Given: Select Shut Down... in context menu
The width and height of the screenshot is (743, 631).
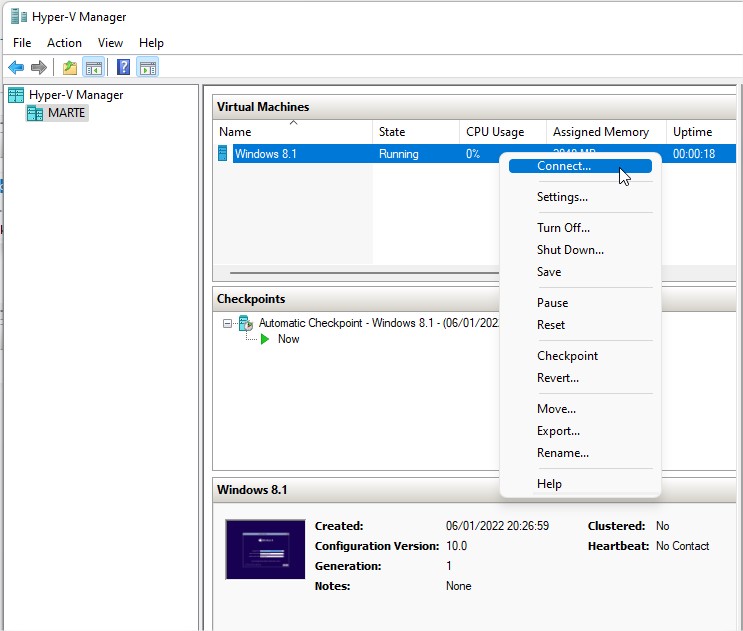Looking at the screenshot, I should coord(580,250).
